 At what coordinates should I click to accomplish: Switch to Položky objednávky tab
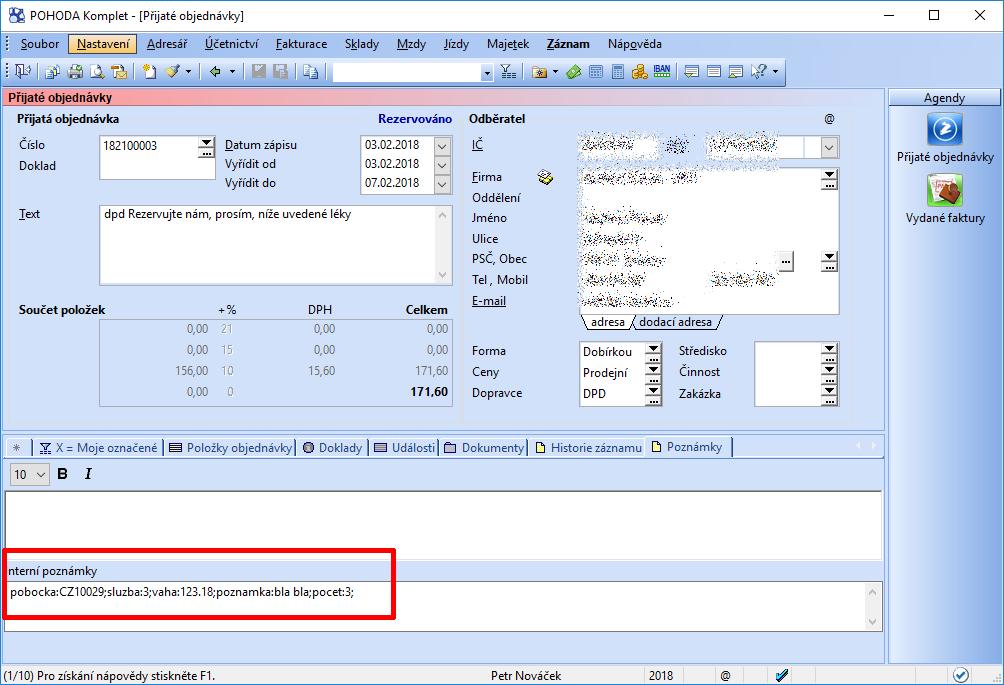[231, 447]
